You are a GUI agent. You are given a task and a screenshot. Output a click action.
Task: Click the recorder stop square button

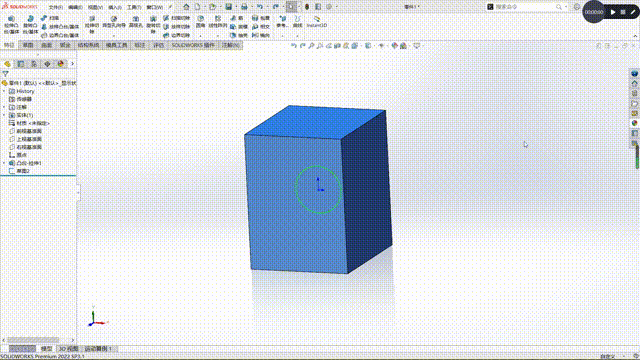point(623,12)
